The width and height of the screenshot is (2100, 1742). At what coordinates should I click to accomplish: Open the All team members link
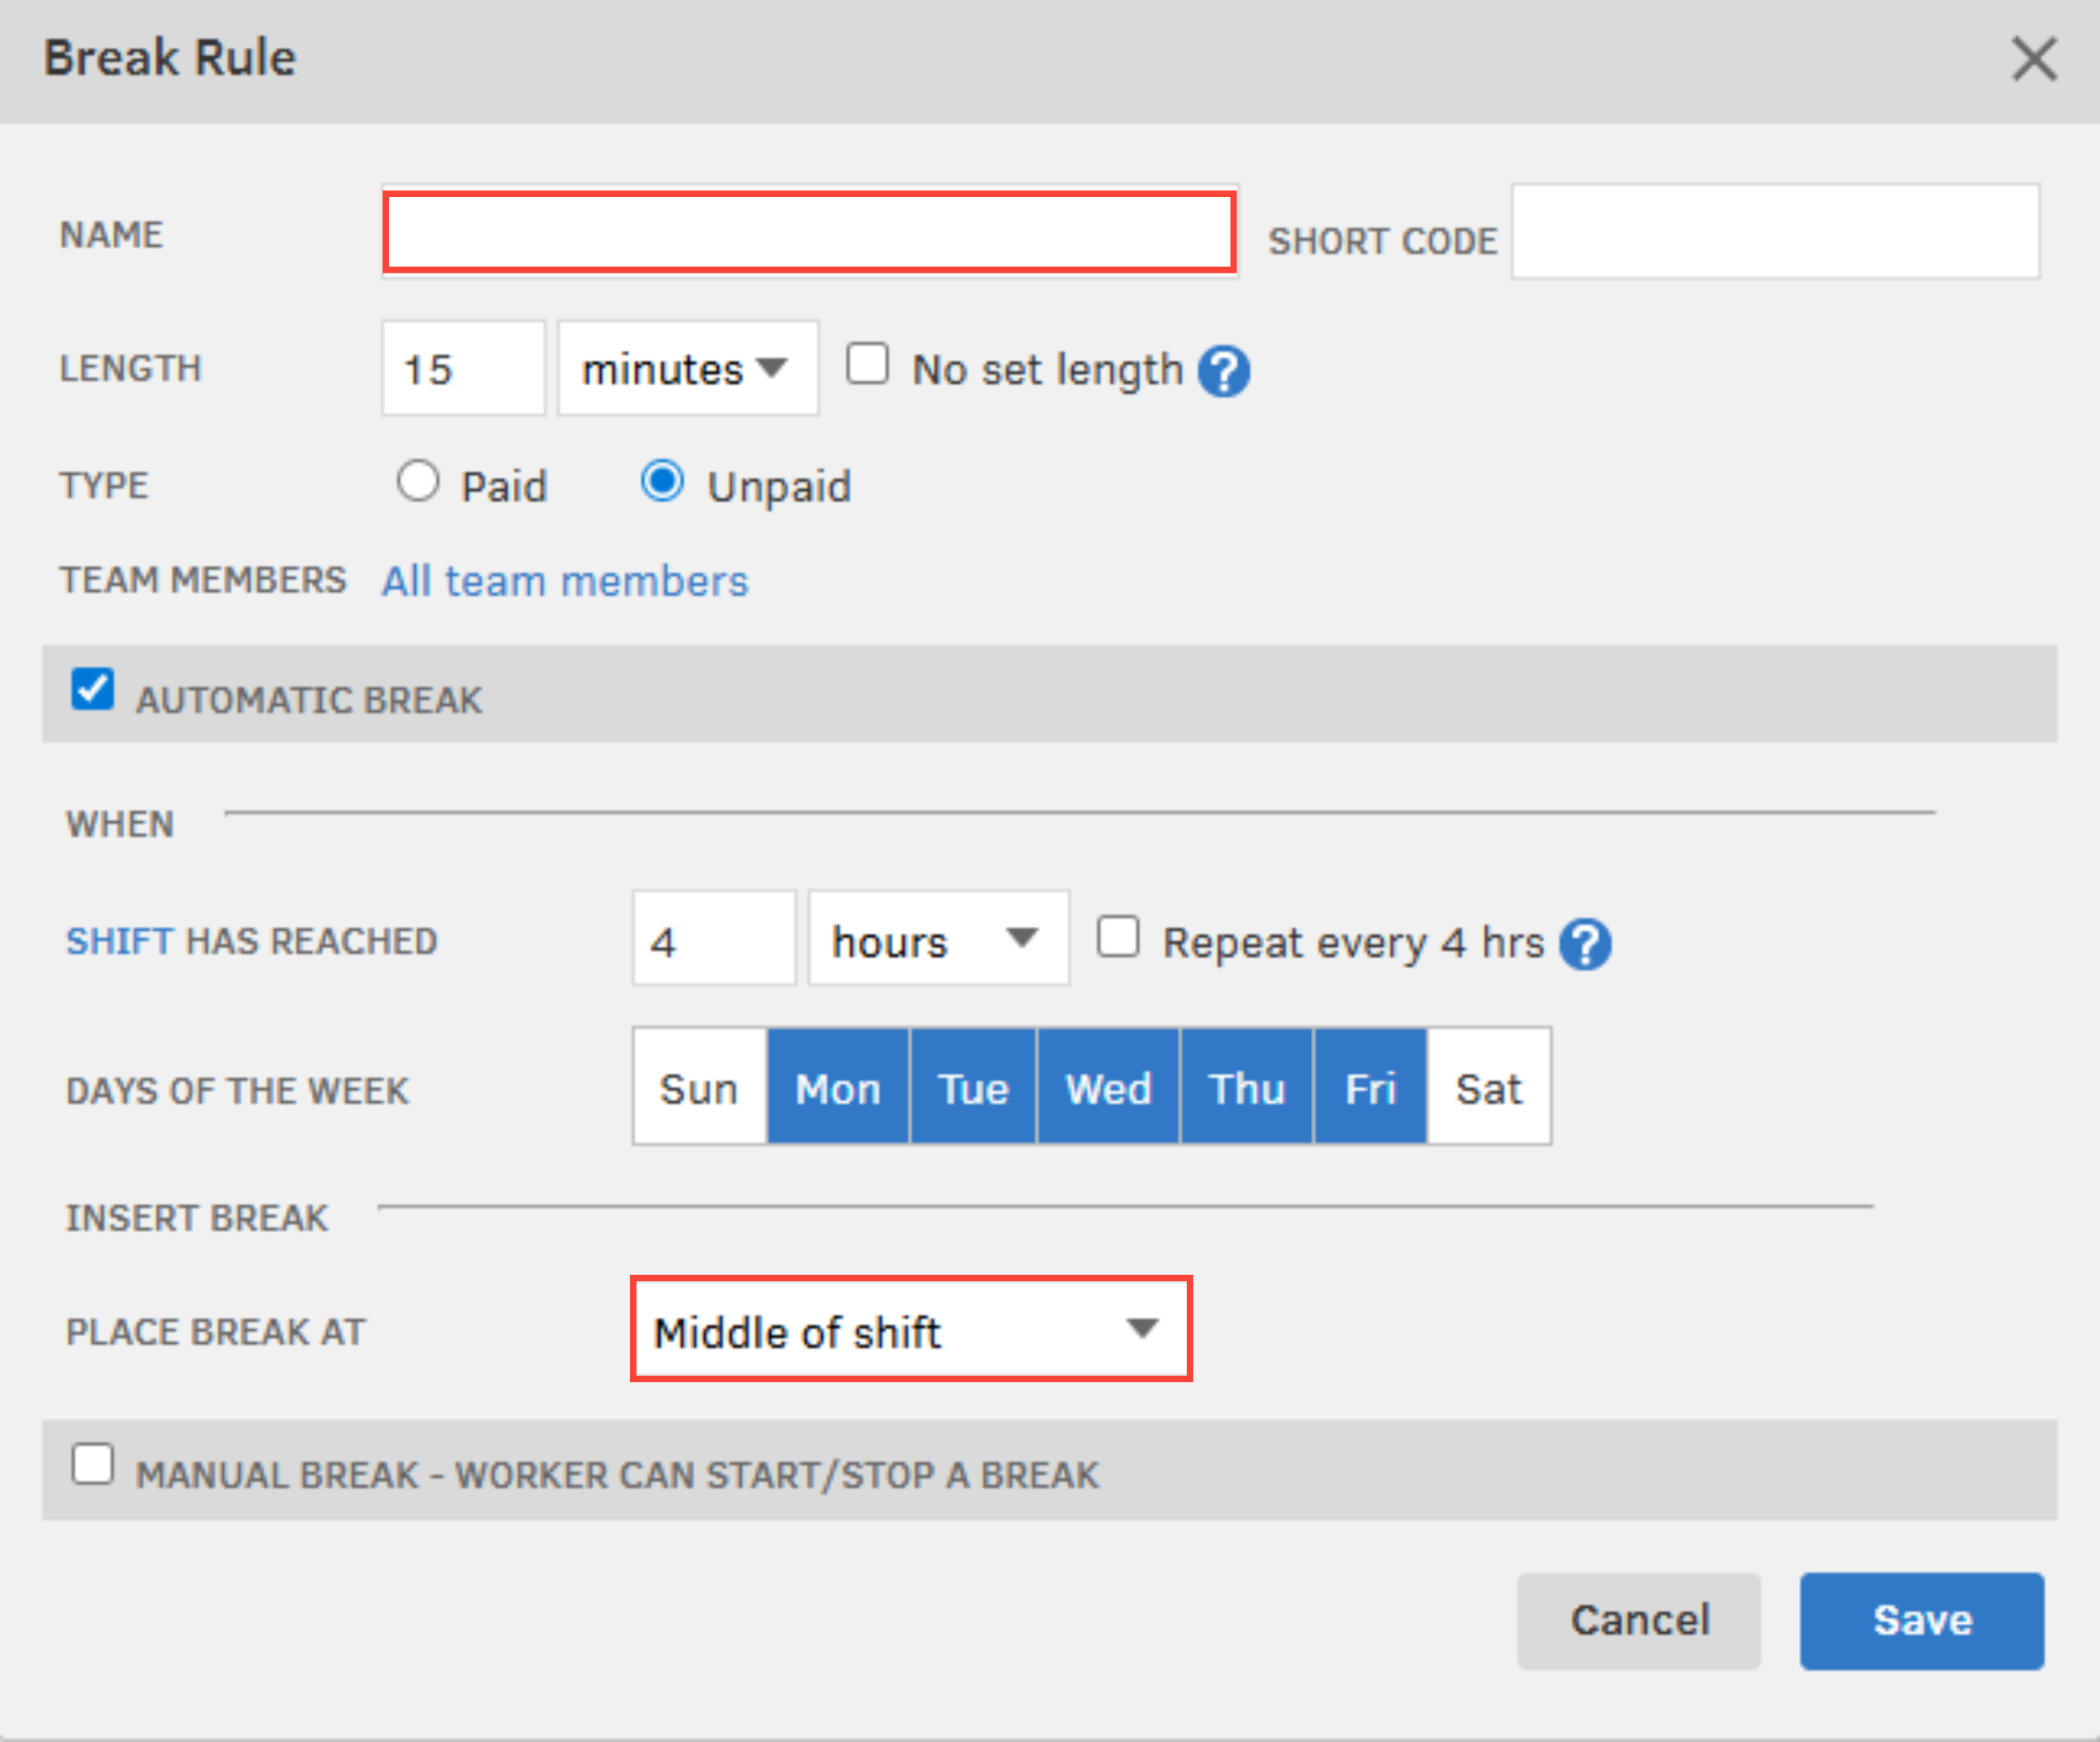(x=565, y=581)
